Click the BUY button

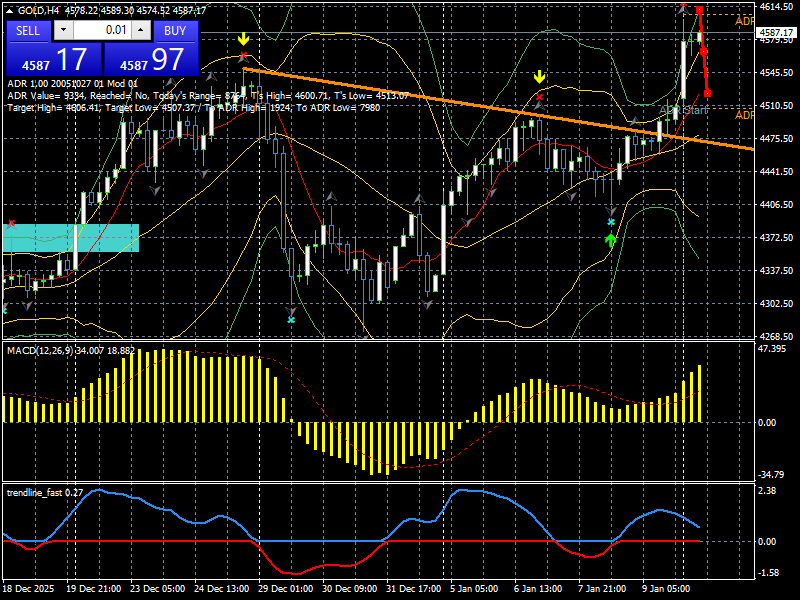click(175, 31)
